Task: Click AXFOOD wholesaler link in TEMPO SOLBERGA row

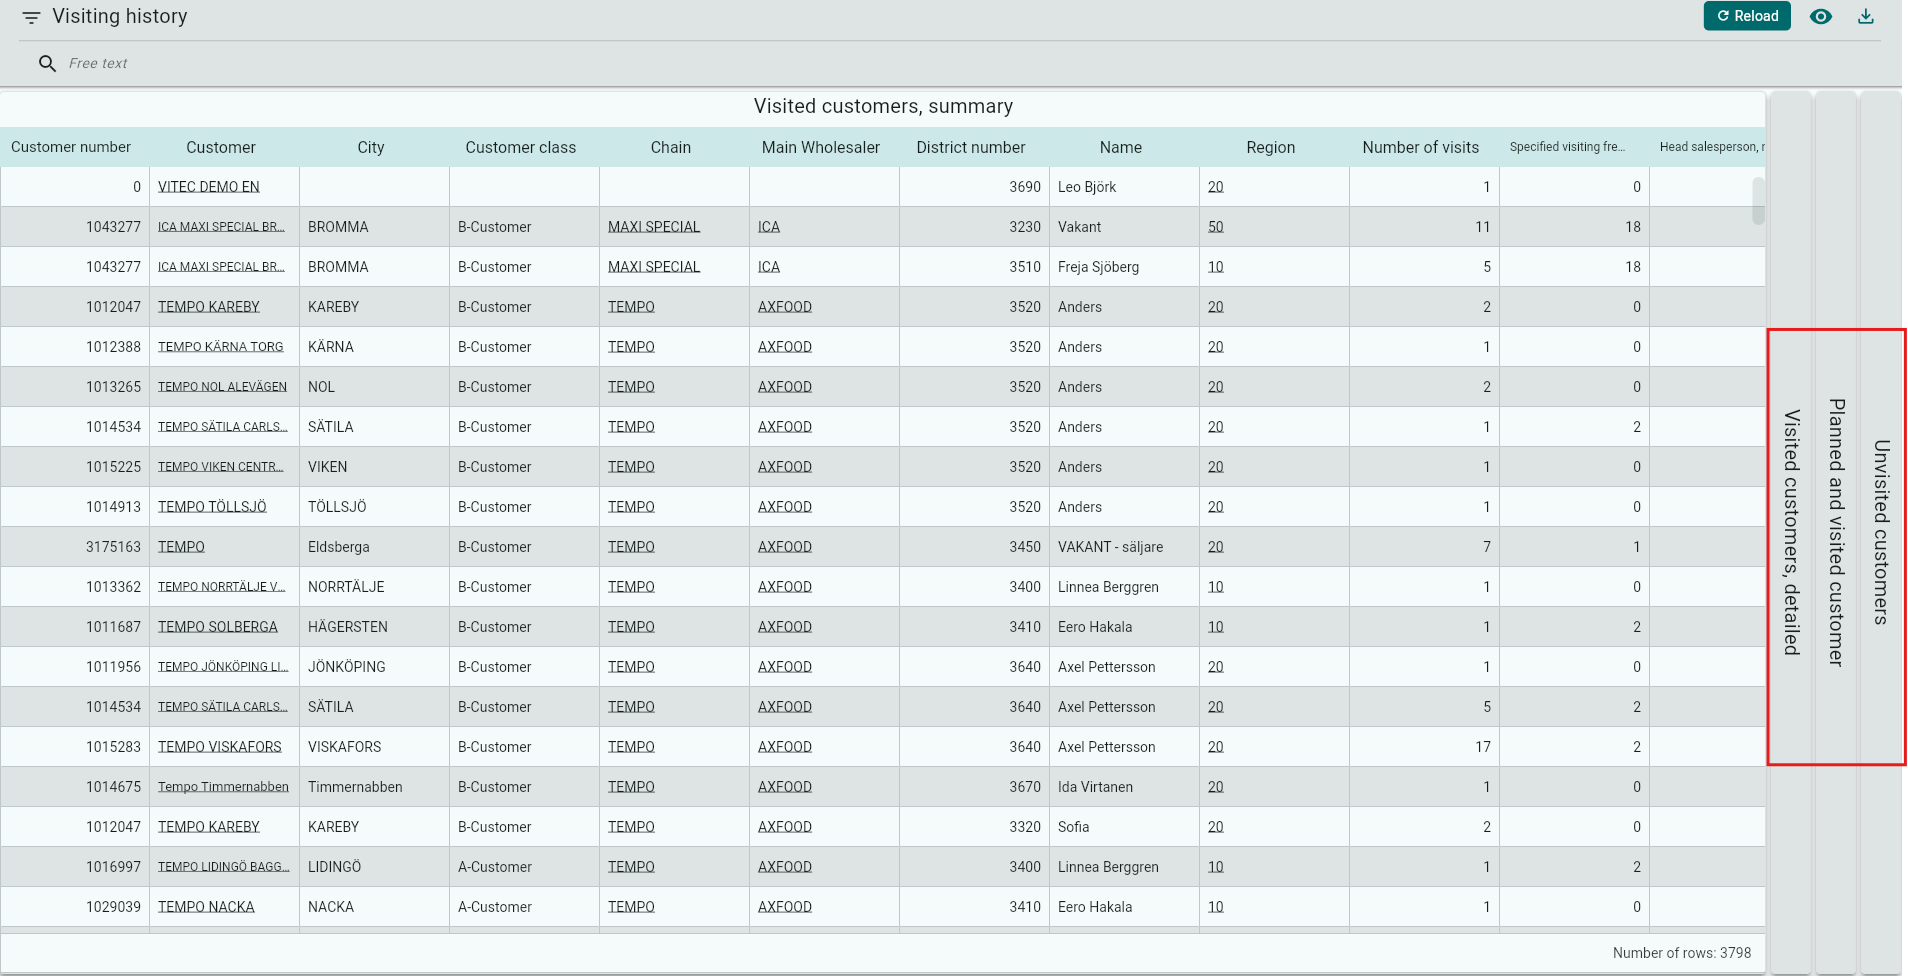Action: coord(785,627)
